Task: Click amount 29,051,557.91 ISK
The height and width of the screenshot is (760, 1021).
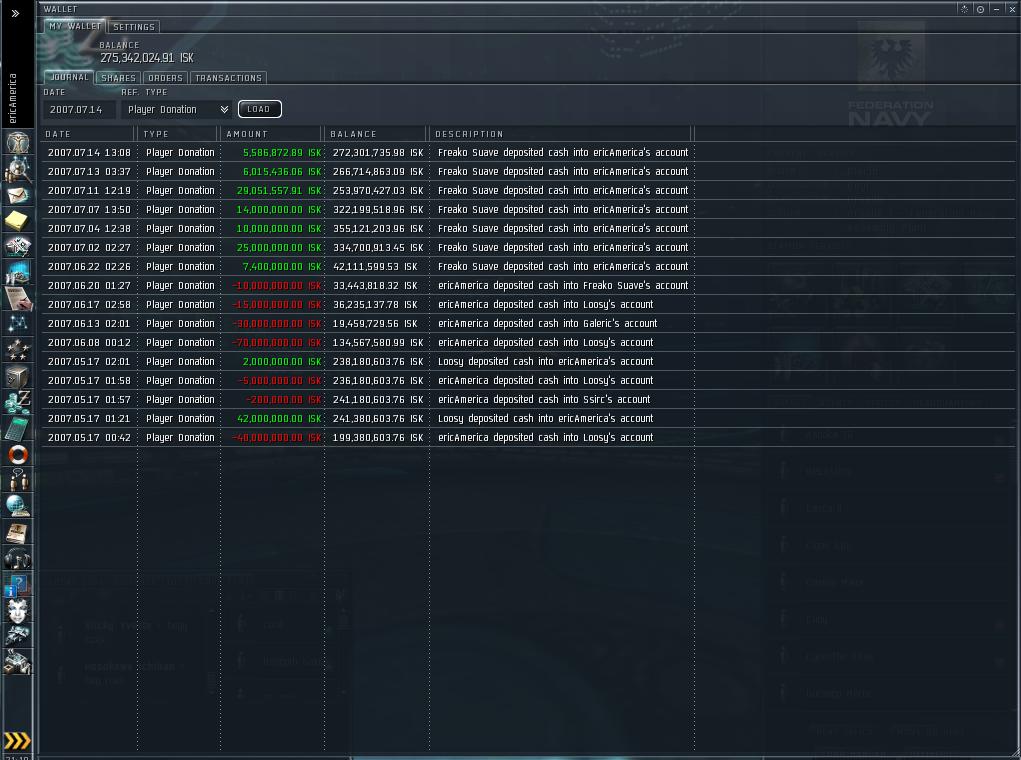Action: (279, 190)
